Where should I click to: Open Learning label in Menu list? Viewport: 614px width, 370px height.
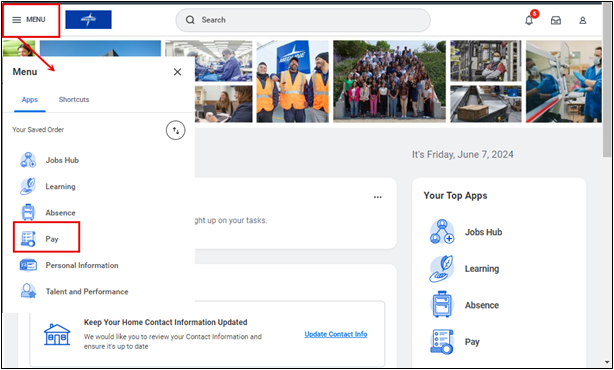pos(60,186)
